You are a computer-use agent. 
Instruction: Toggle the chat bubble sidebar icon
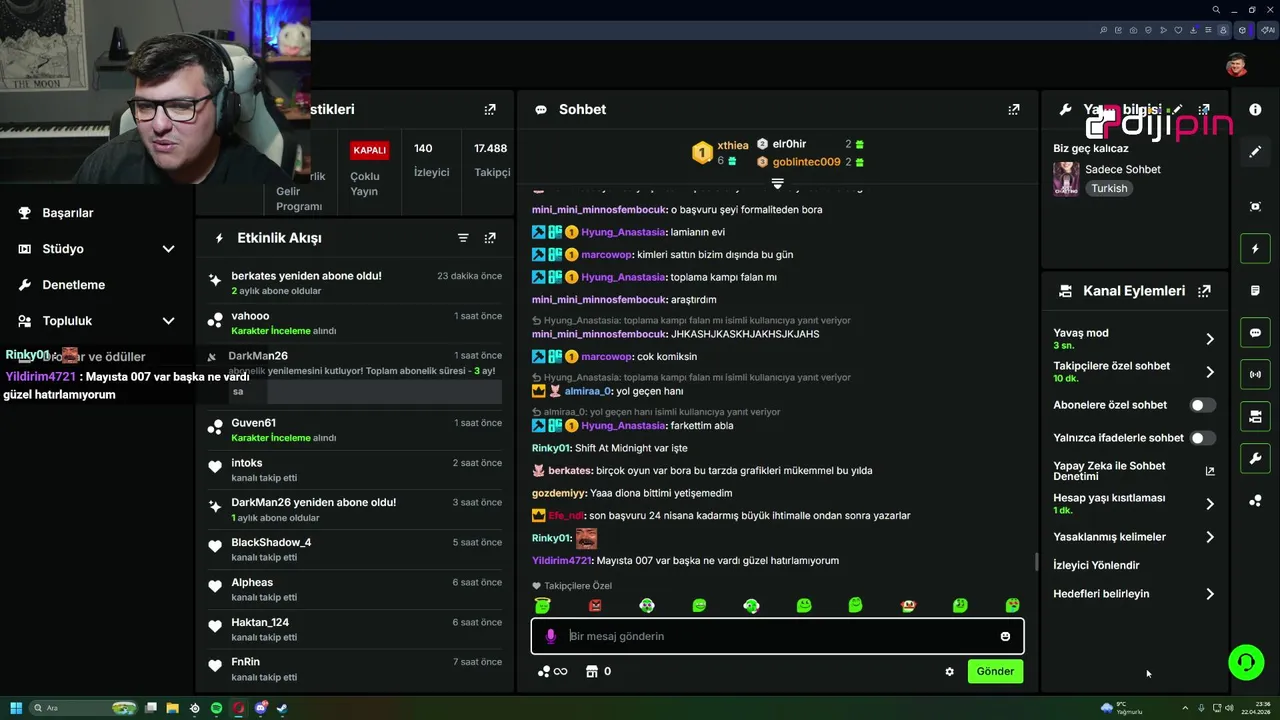[x=1255, y=333]
